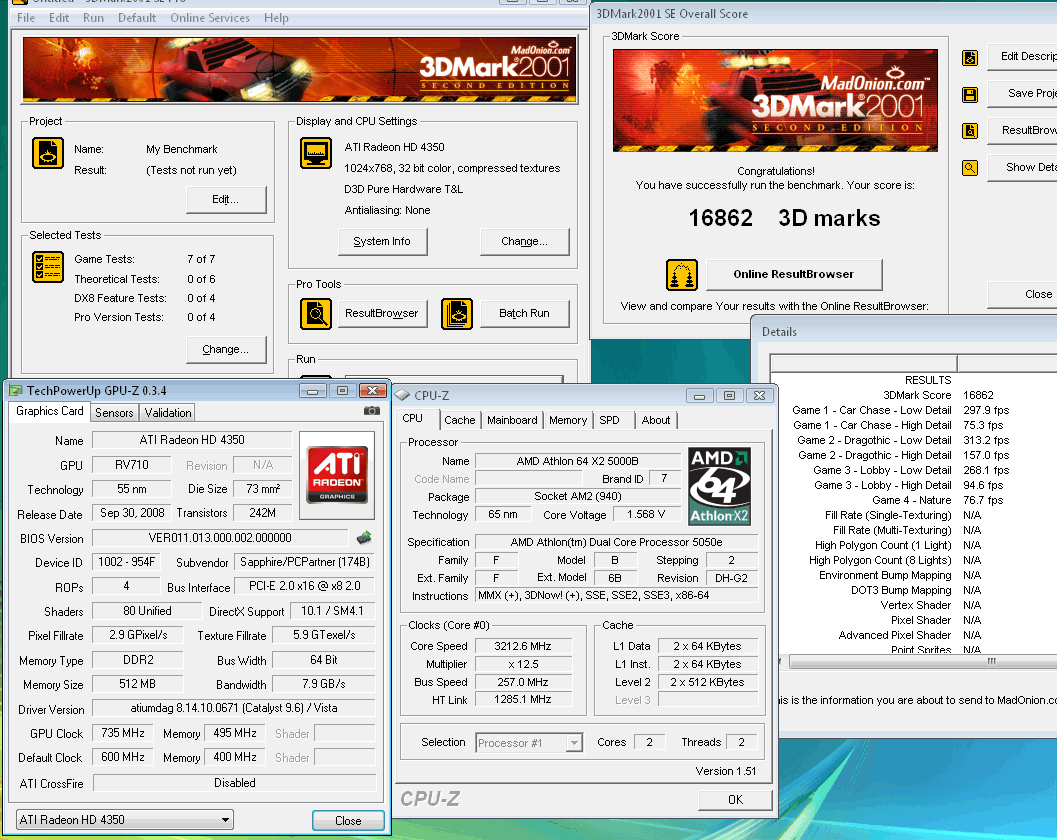Switch to the Cache tab in CPU-Z
This screenshot has height=840, width=1057.
click(460, 420)
